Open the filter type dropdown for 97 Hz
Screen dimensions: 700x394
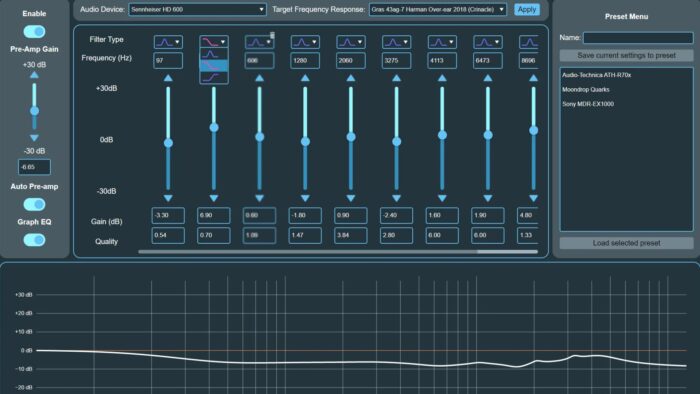[x=168, y=42]
